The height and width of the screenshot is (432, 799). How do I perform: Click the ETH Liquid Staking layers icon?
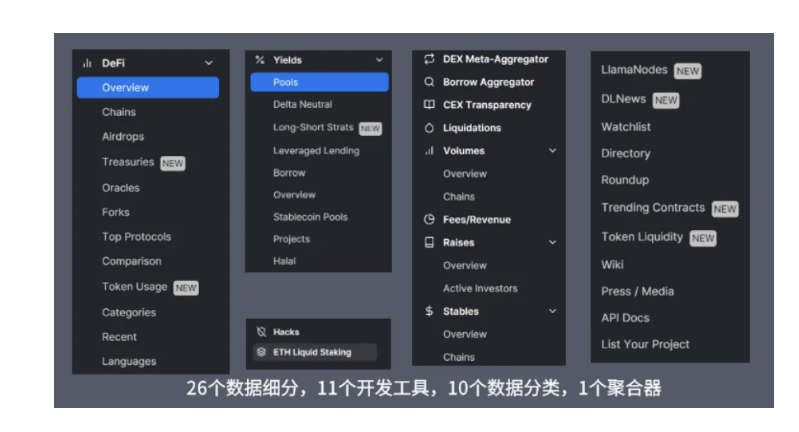(x=261, y=352)
